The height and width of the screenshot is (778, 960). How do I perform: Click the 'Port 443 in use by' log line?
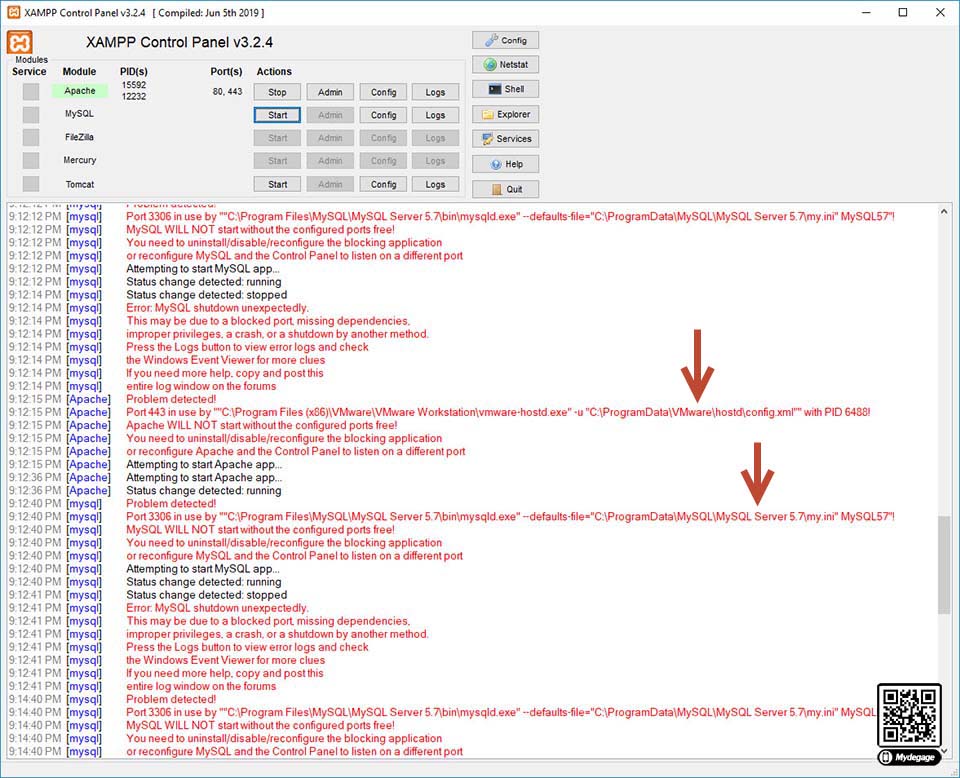(x=498, y=413)
